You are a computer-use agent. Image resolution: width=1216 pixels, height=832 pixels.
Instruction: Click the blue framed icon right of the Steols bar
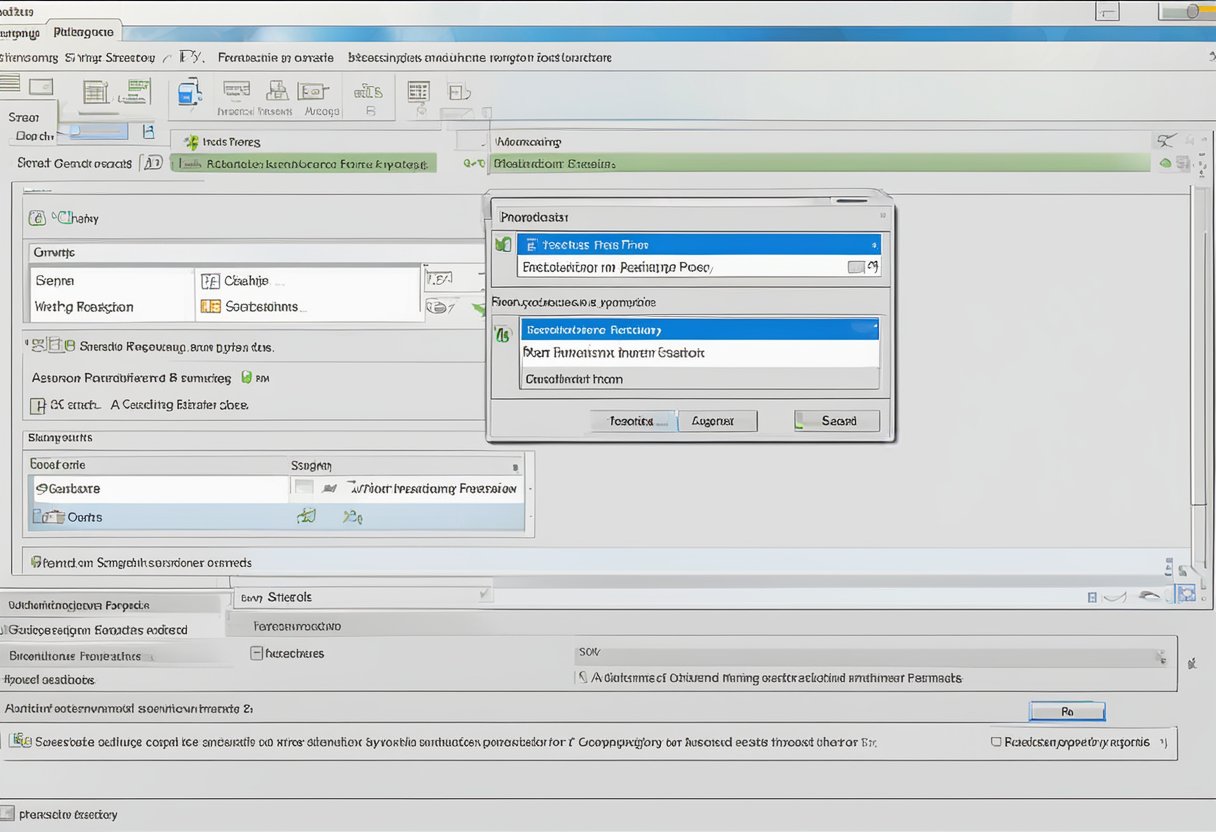point(1186,594)
